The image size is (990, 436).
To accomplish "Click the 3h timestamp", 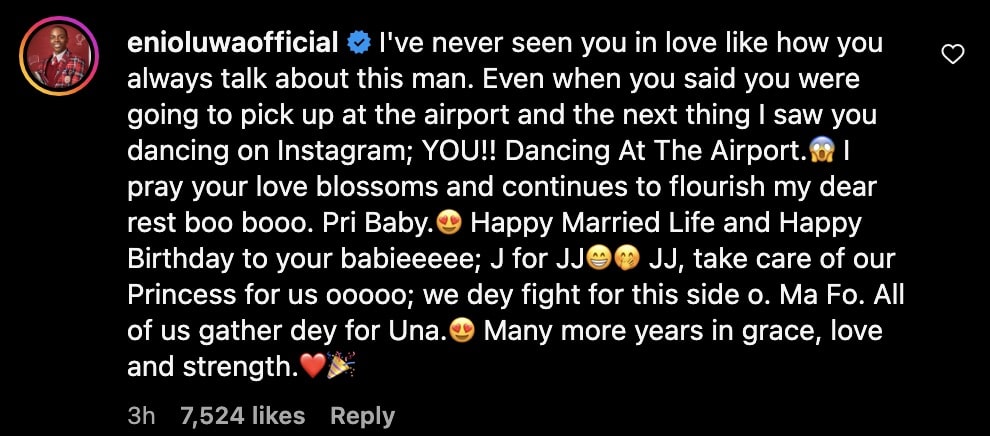I will [x=142, y=416].
